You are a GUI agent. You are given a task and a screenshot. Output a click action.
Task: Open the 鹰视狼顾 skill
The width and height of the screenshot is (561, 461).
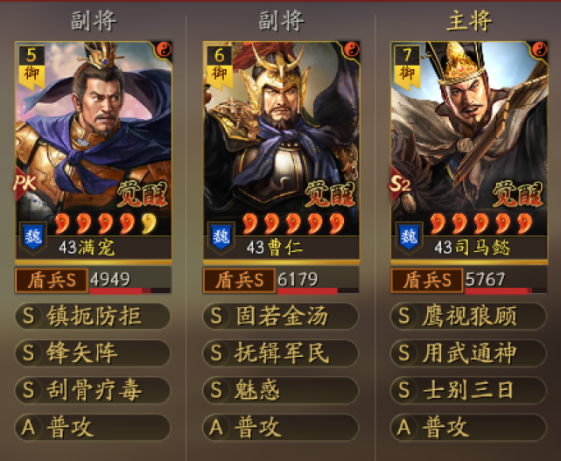(468, 316)
